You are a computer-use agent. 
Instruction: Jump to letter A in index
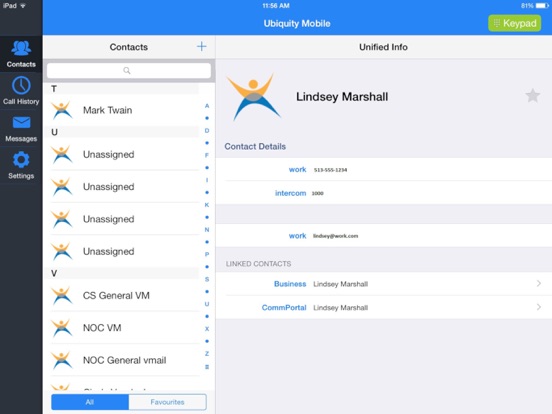(207, 106)
